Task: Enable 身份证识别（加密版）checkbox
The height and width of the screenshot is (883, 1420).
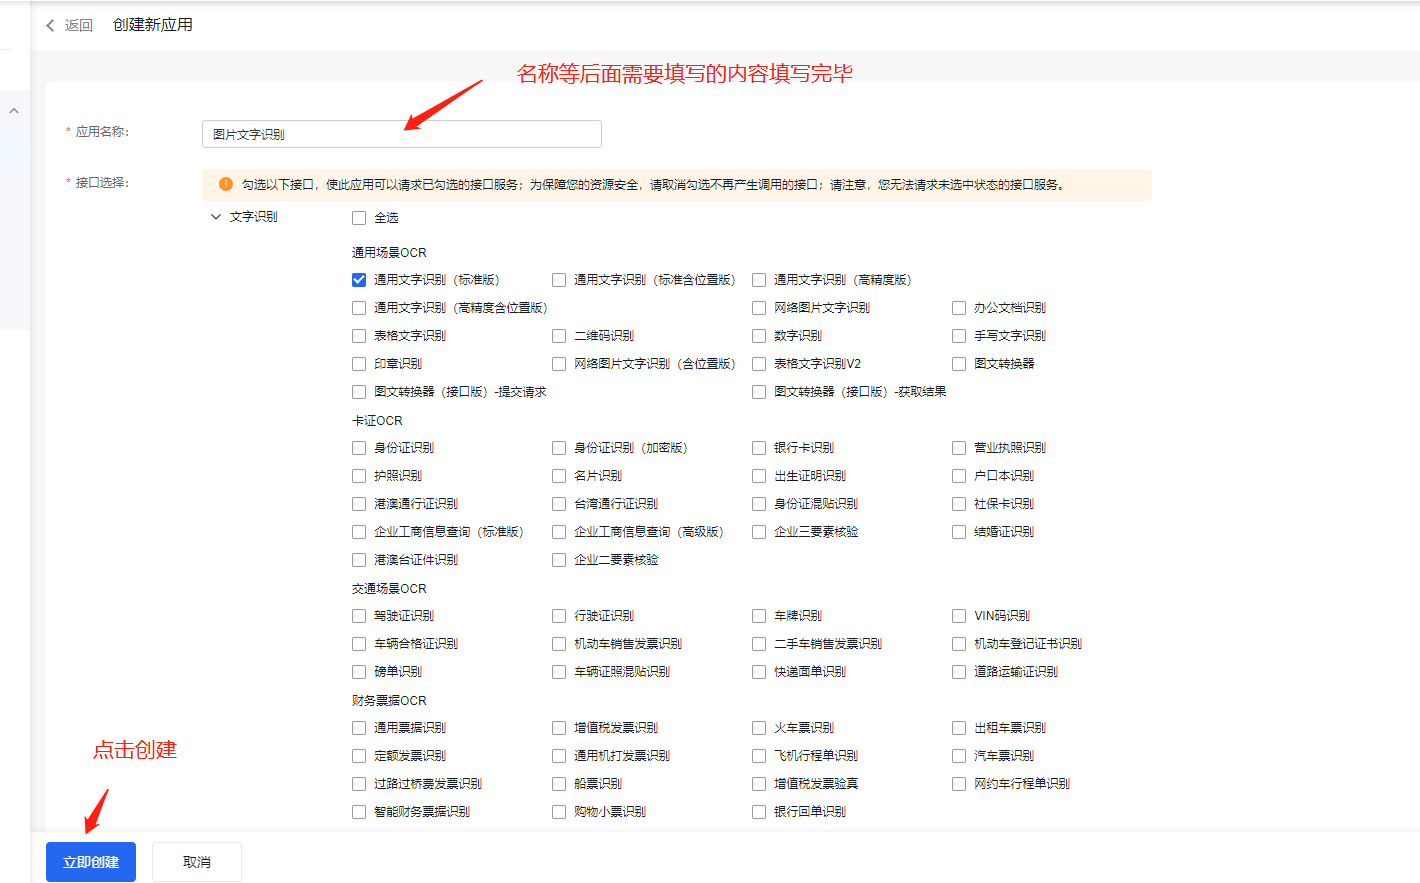Action: pyautogui.click(x=559, y=448)
